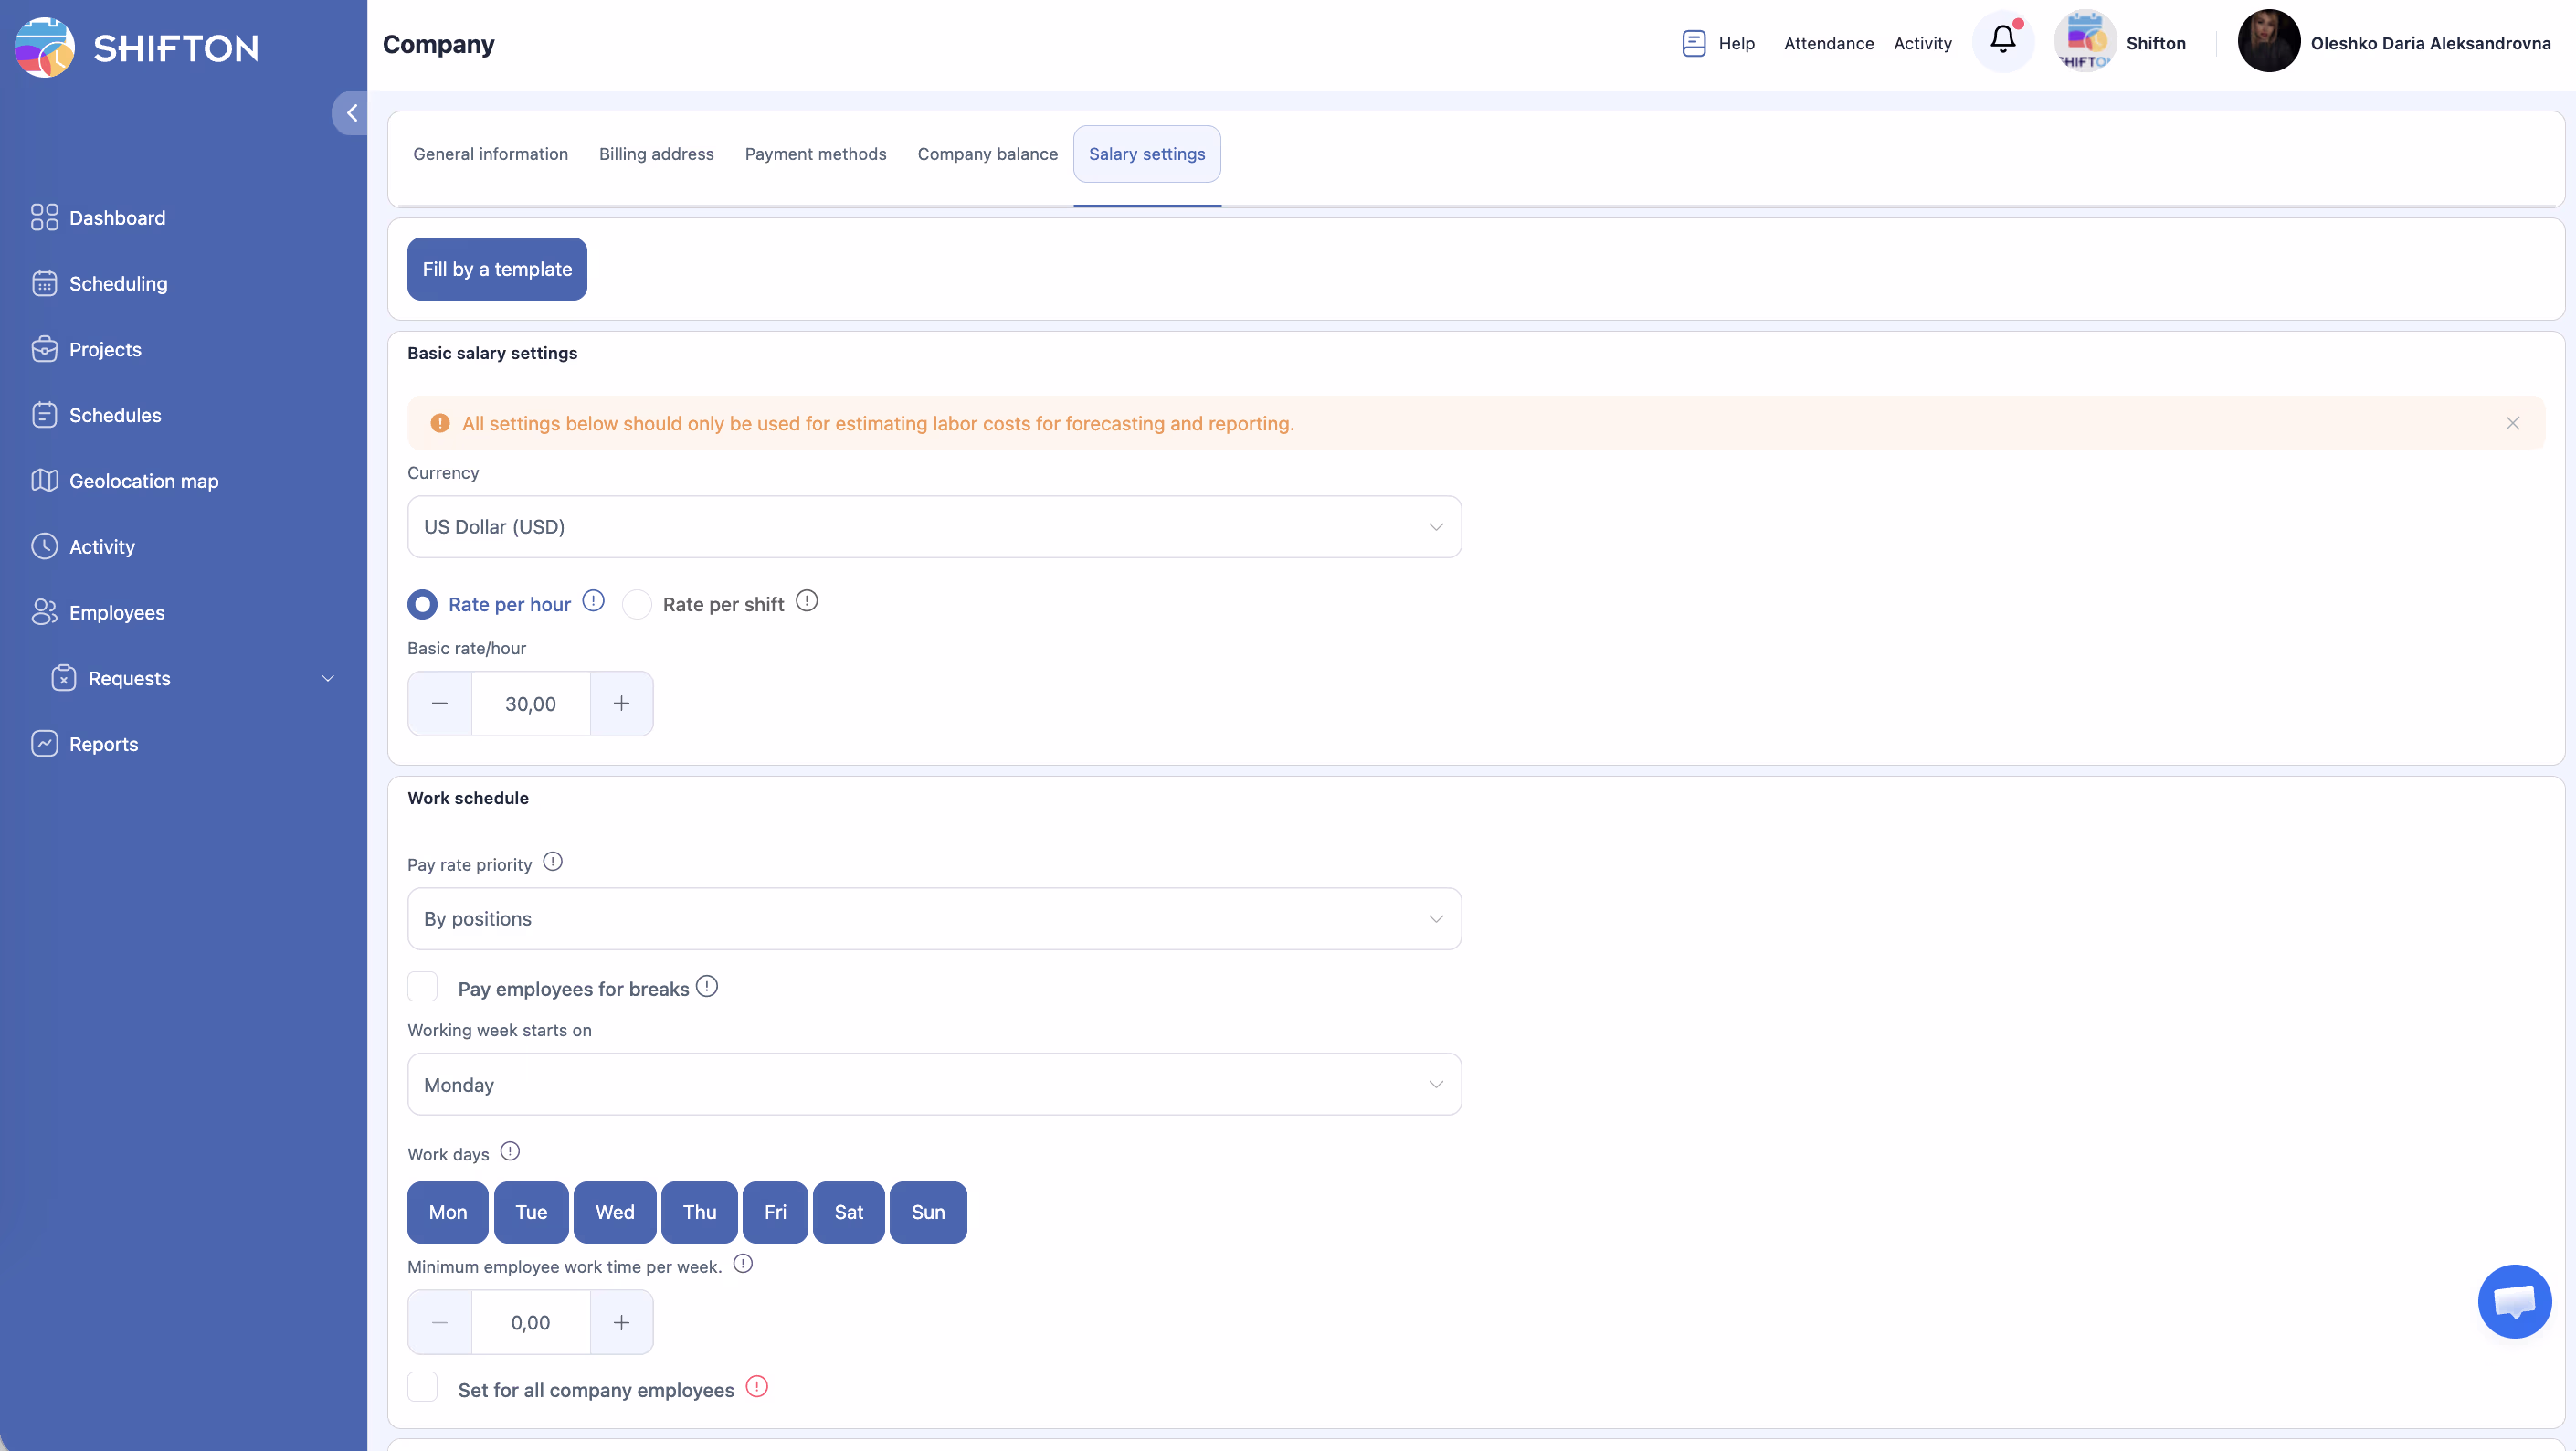Click the Help book icon
Screen dimensions: 2576x1451
coord(1693,43)
